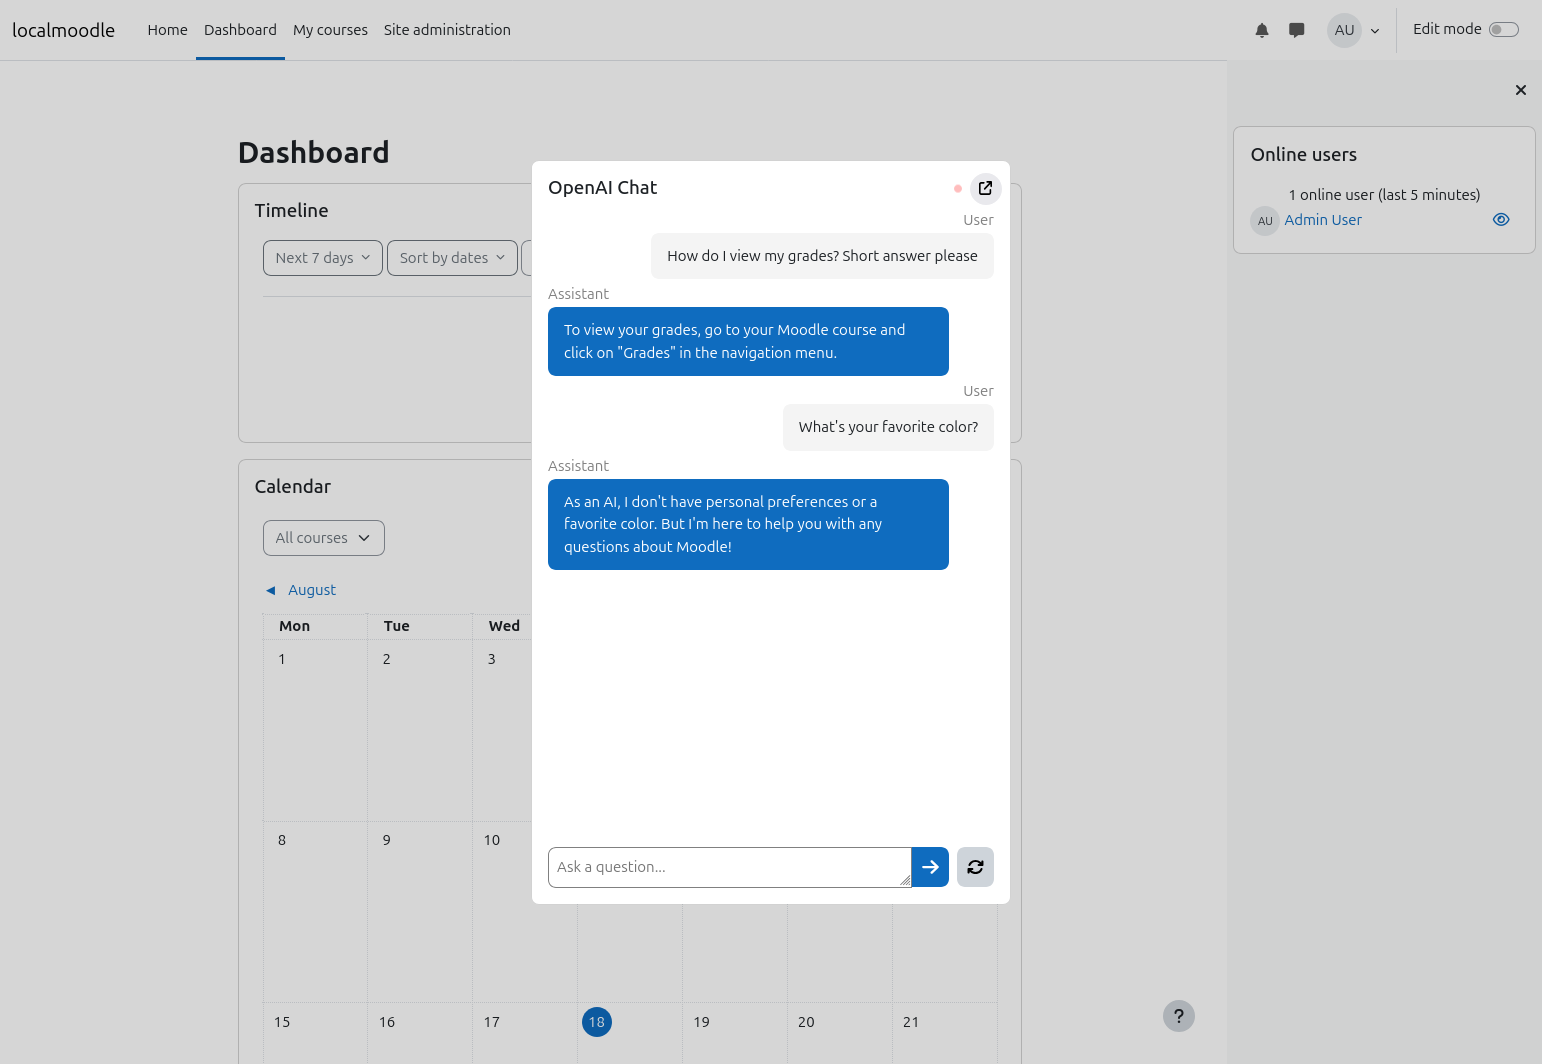
Task: Open the All courses dropdown
Action: 323,538
